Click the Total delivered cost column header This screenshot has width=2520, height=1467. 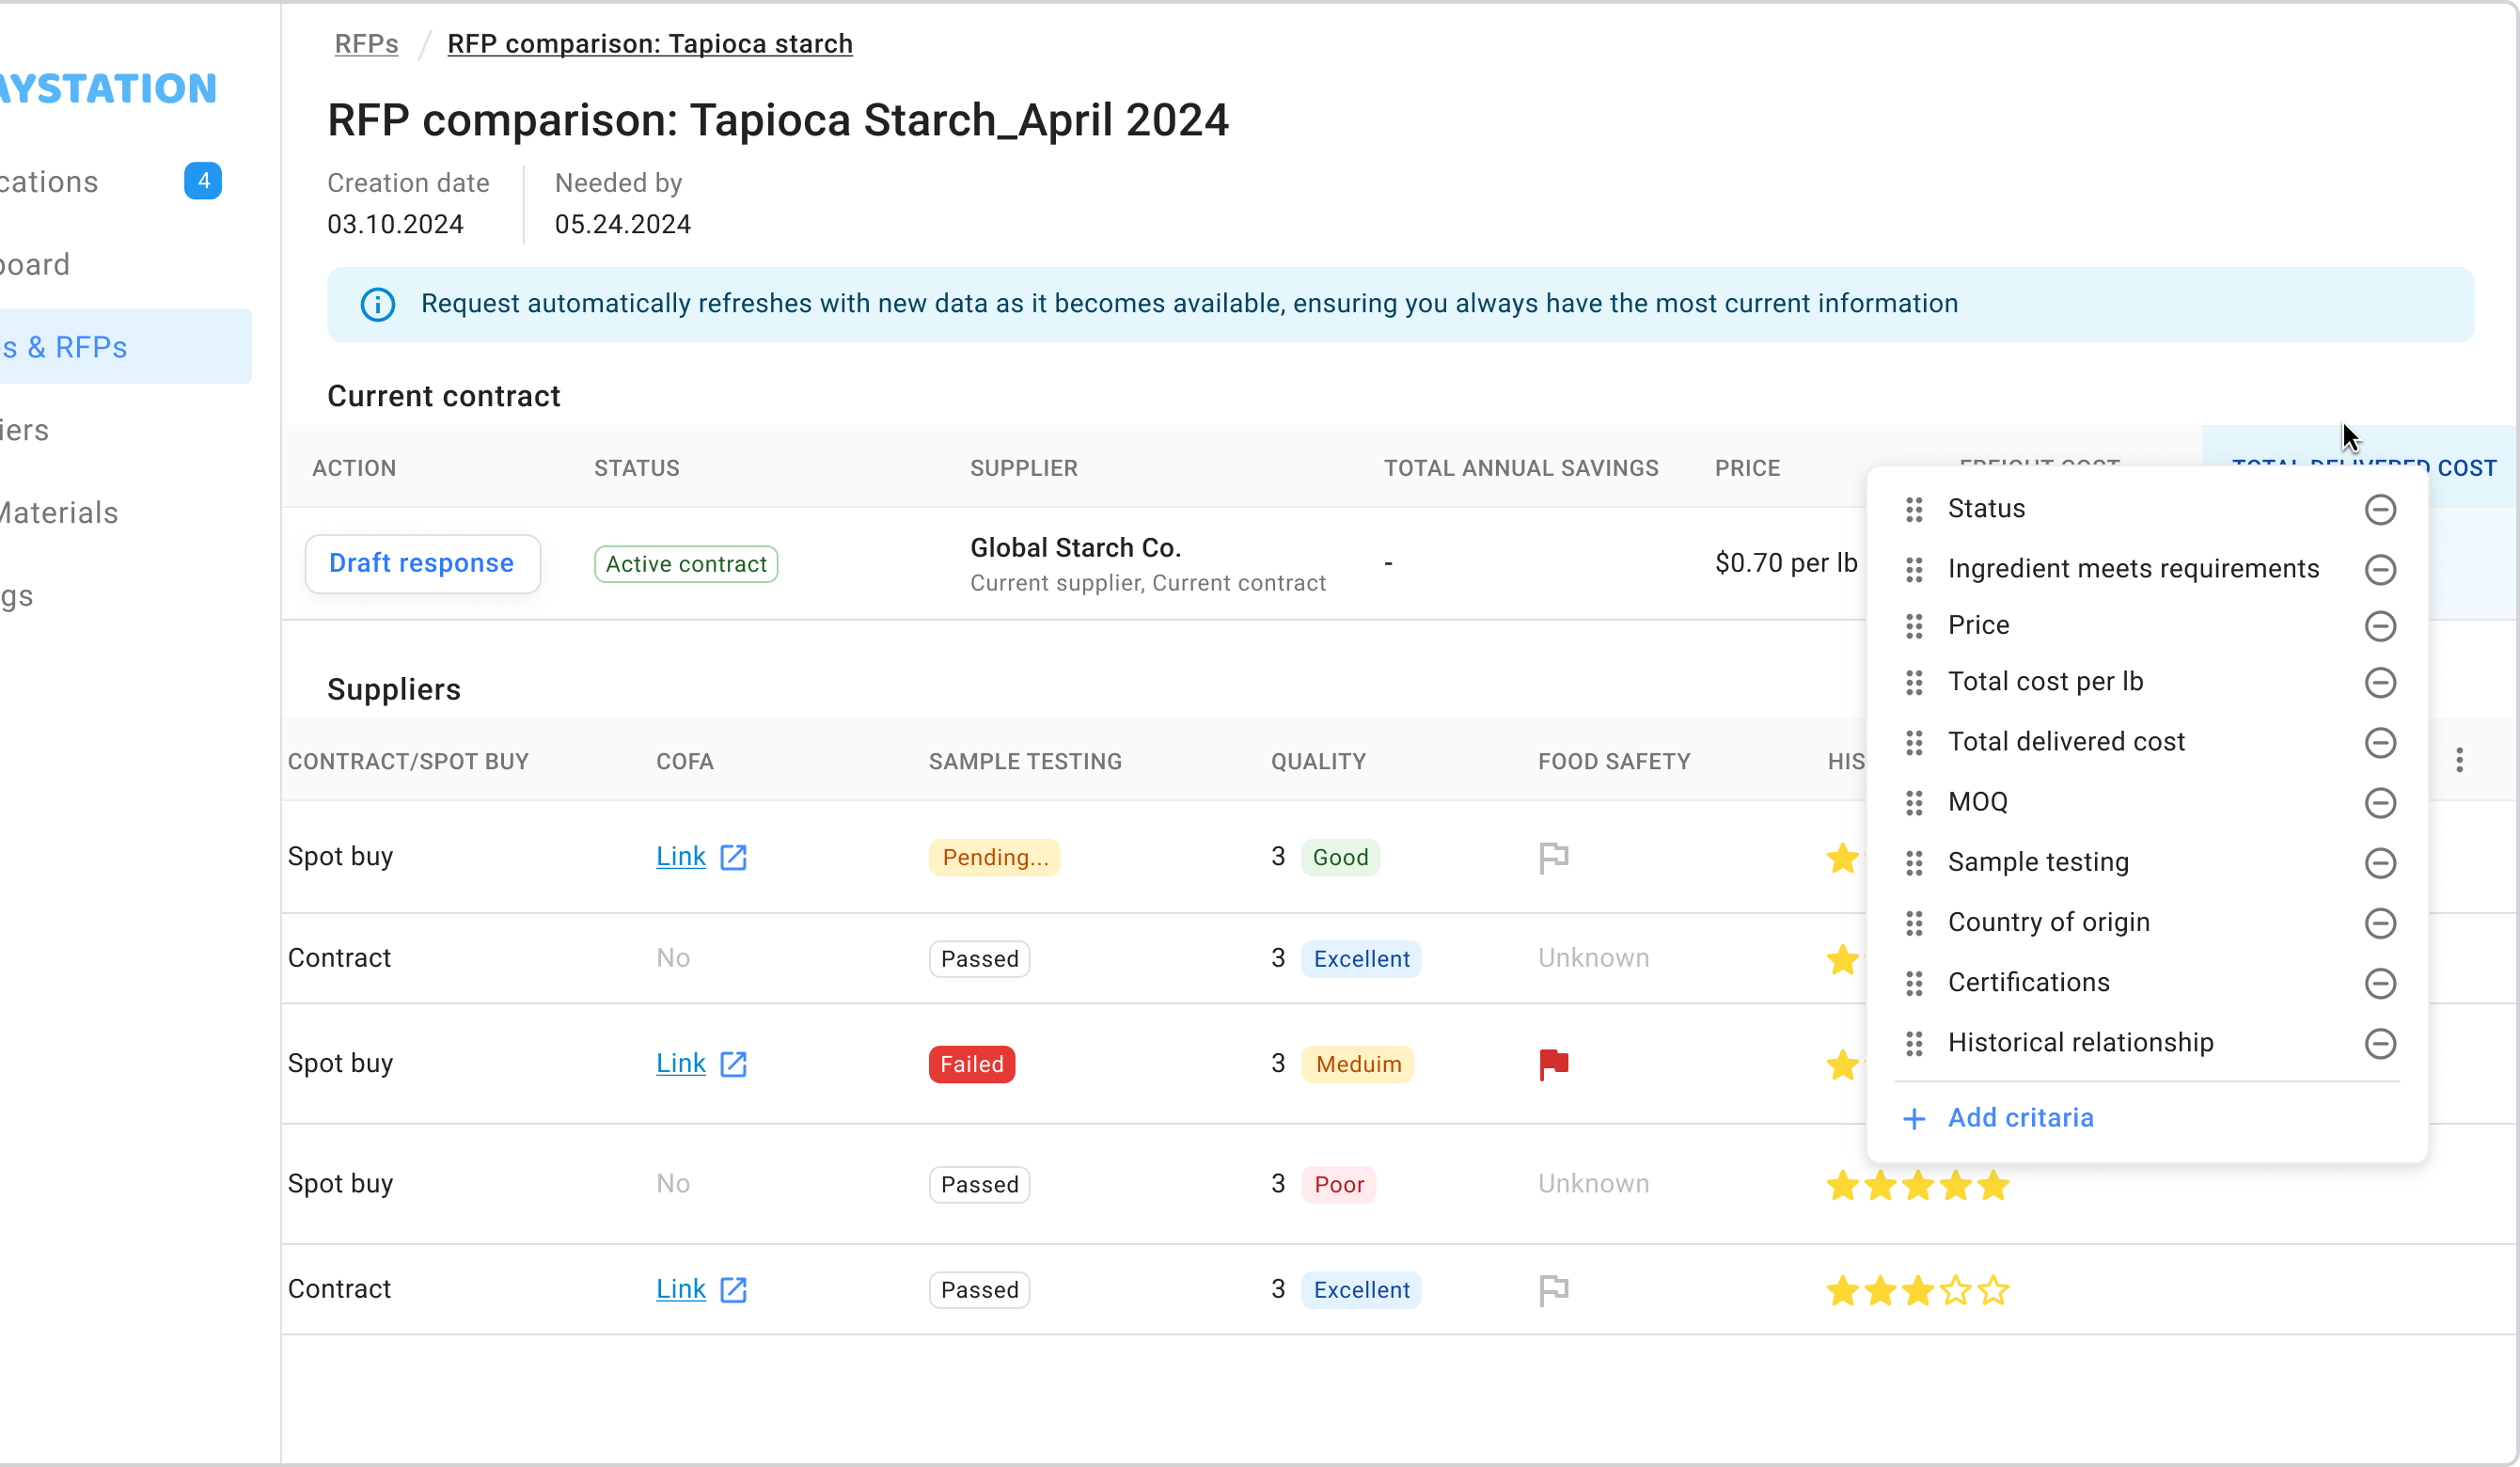tap(2466, 468)
